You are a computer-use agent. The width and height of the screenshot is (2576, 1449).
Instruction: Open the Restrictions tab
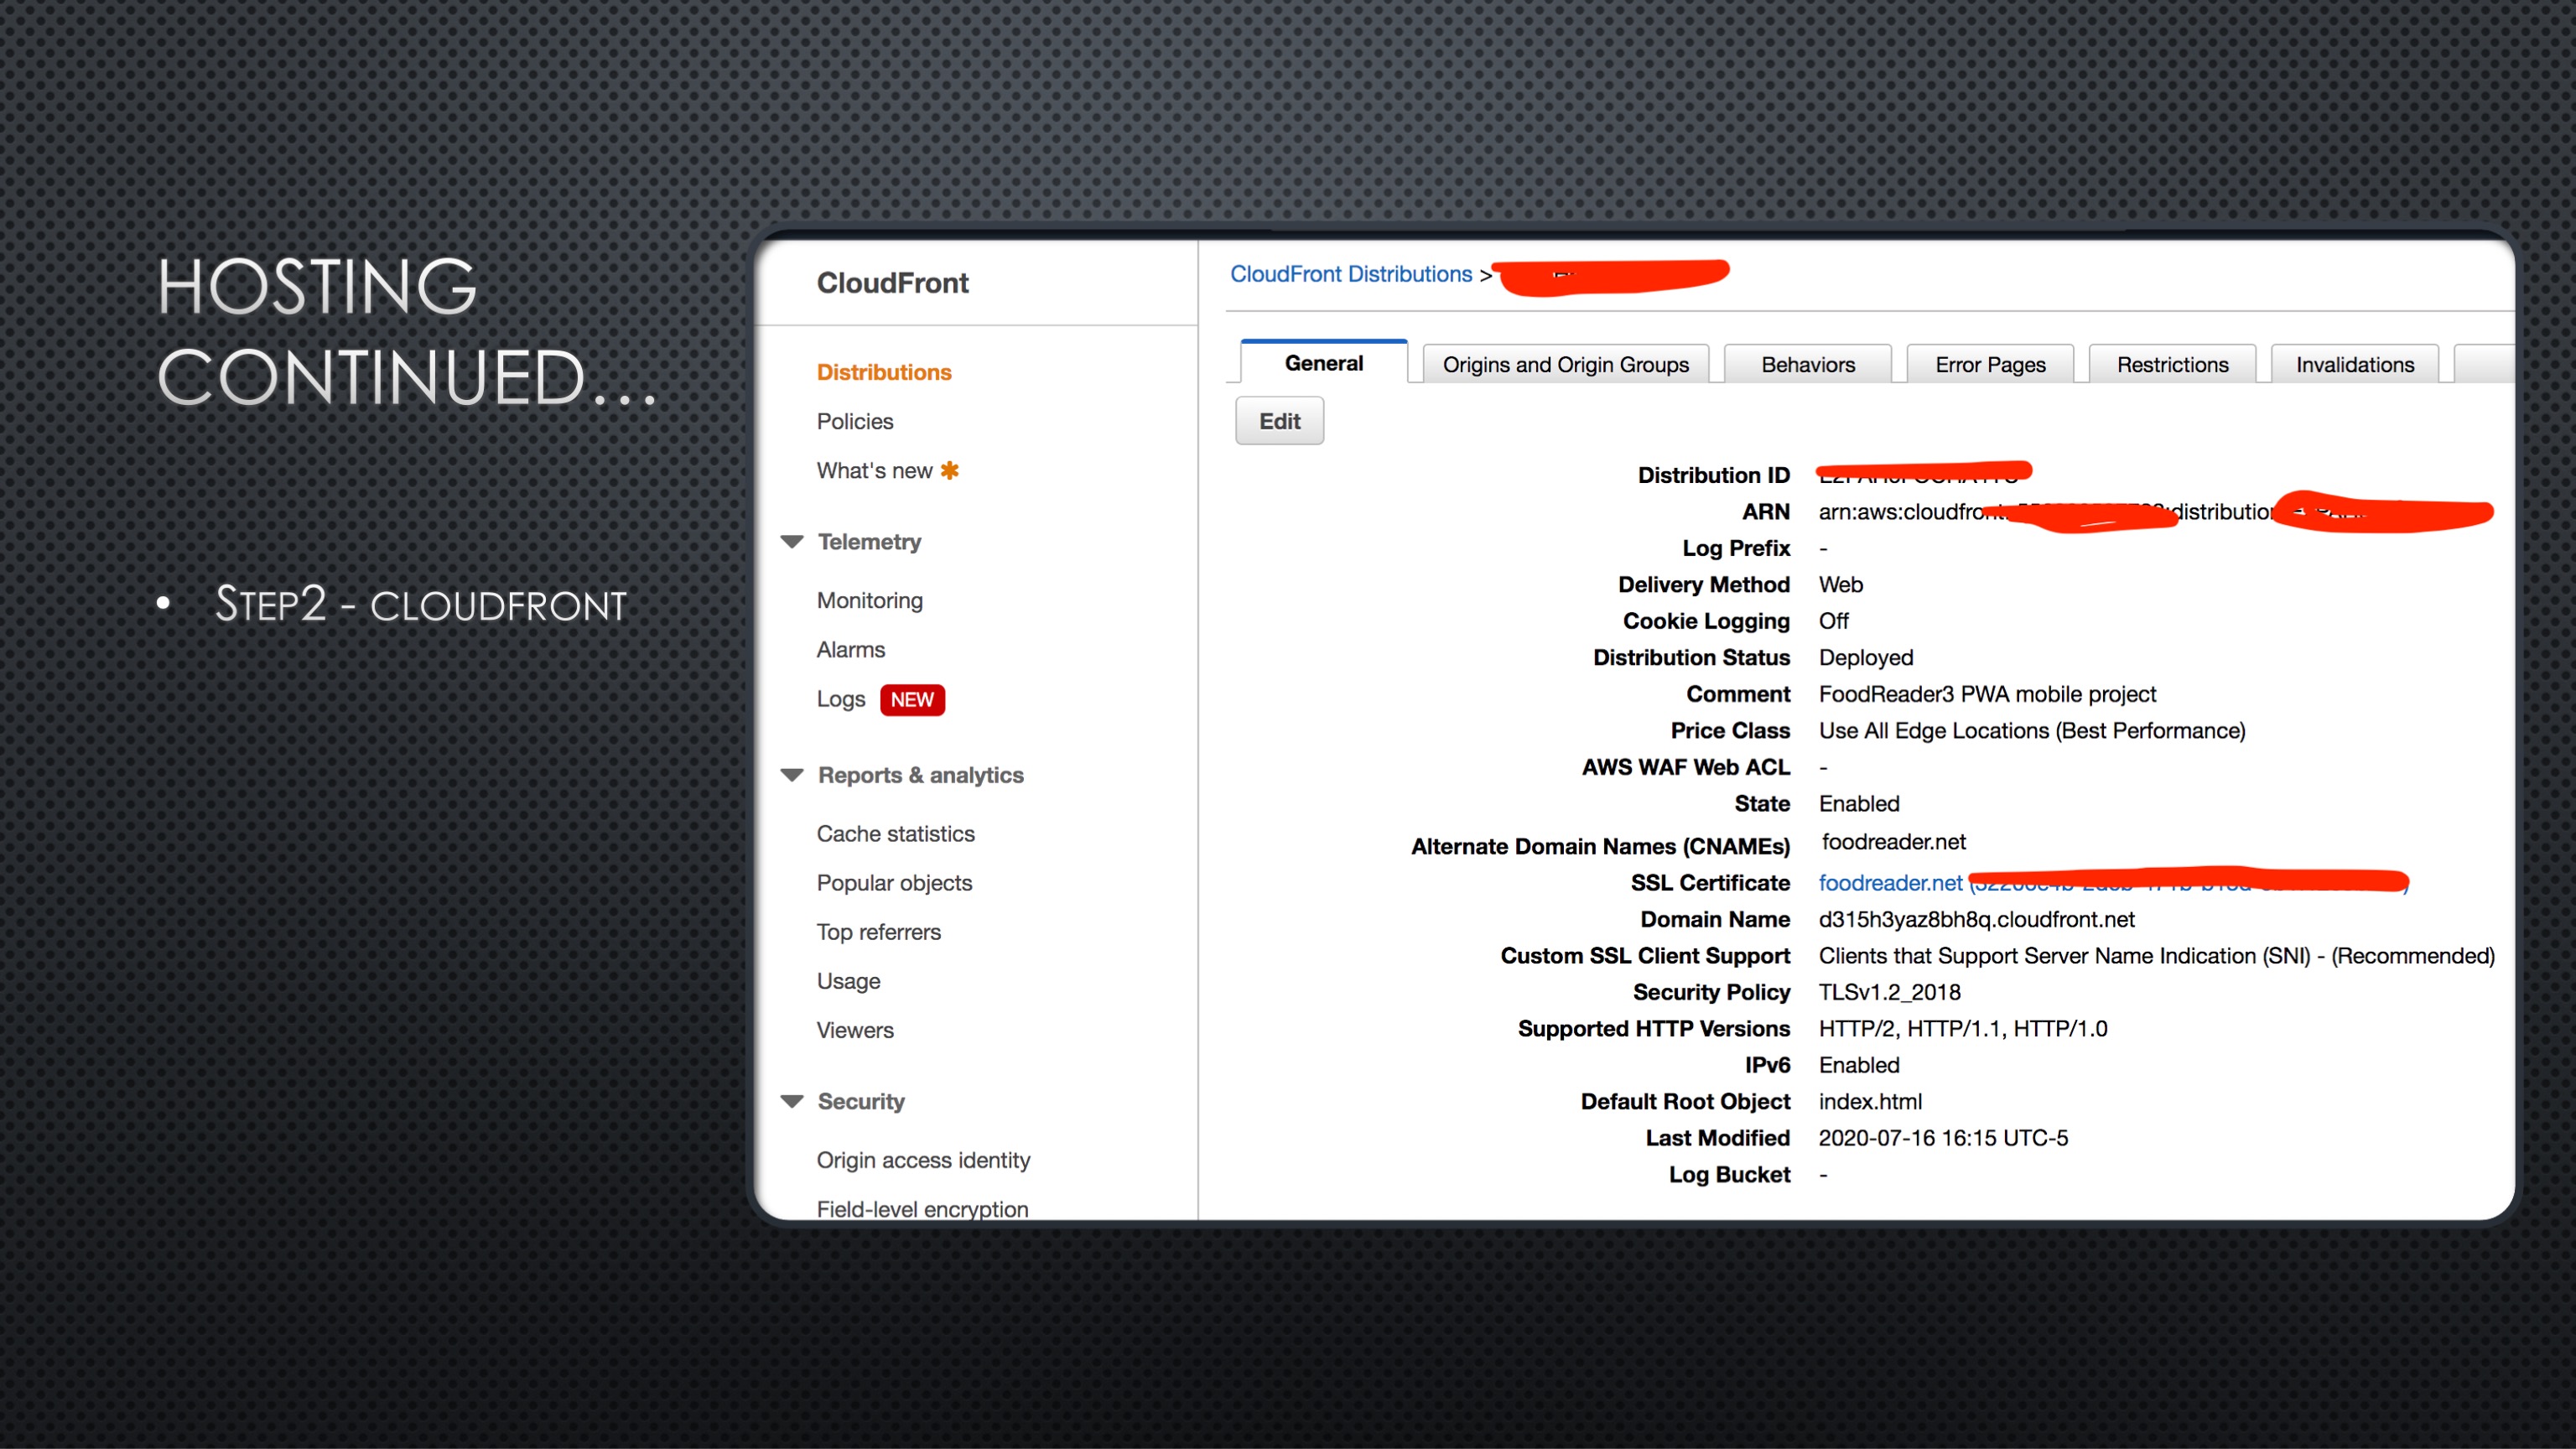click(2172, 364)
